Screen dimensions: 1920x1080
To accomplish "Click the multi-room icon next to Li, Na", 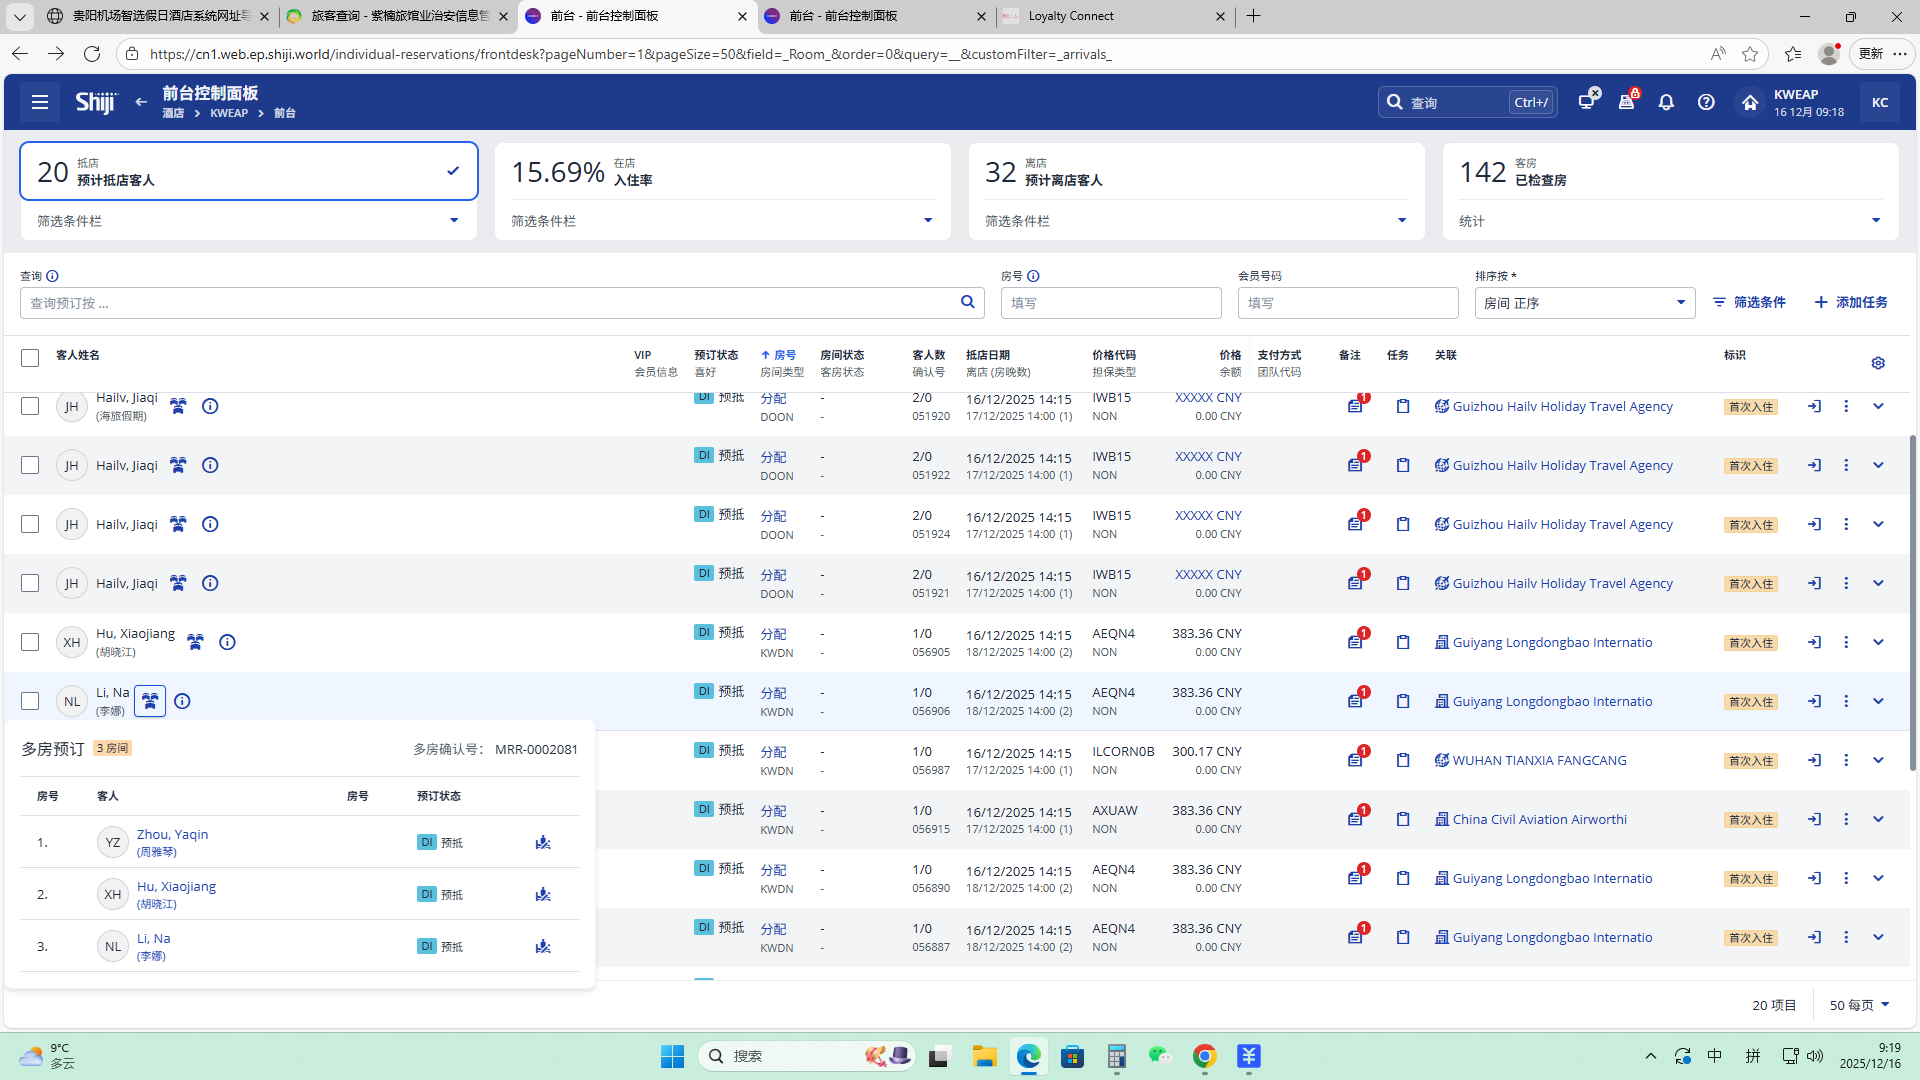I will tap(150, 701).
